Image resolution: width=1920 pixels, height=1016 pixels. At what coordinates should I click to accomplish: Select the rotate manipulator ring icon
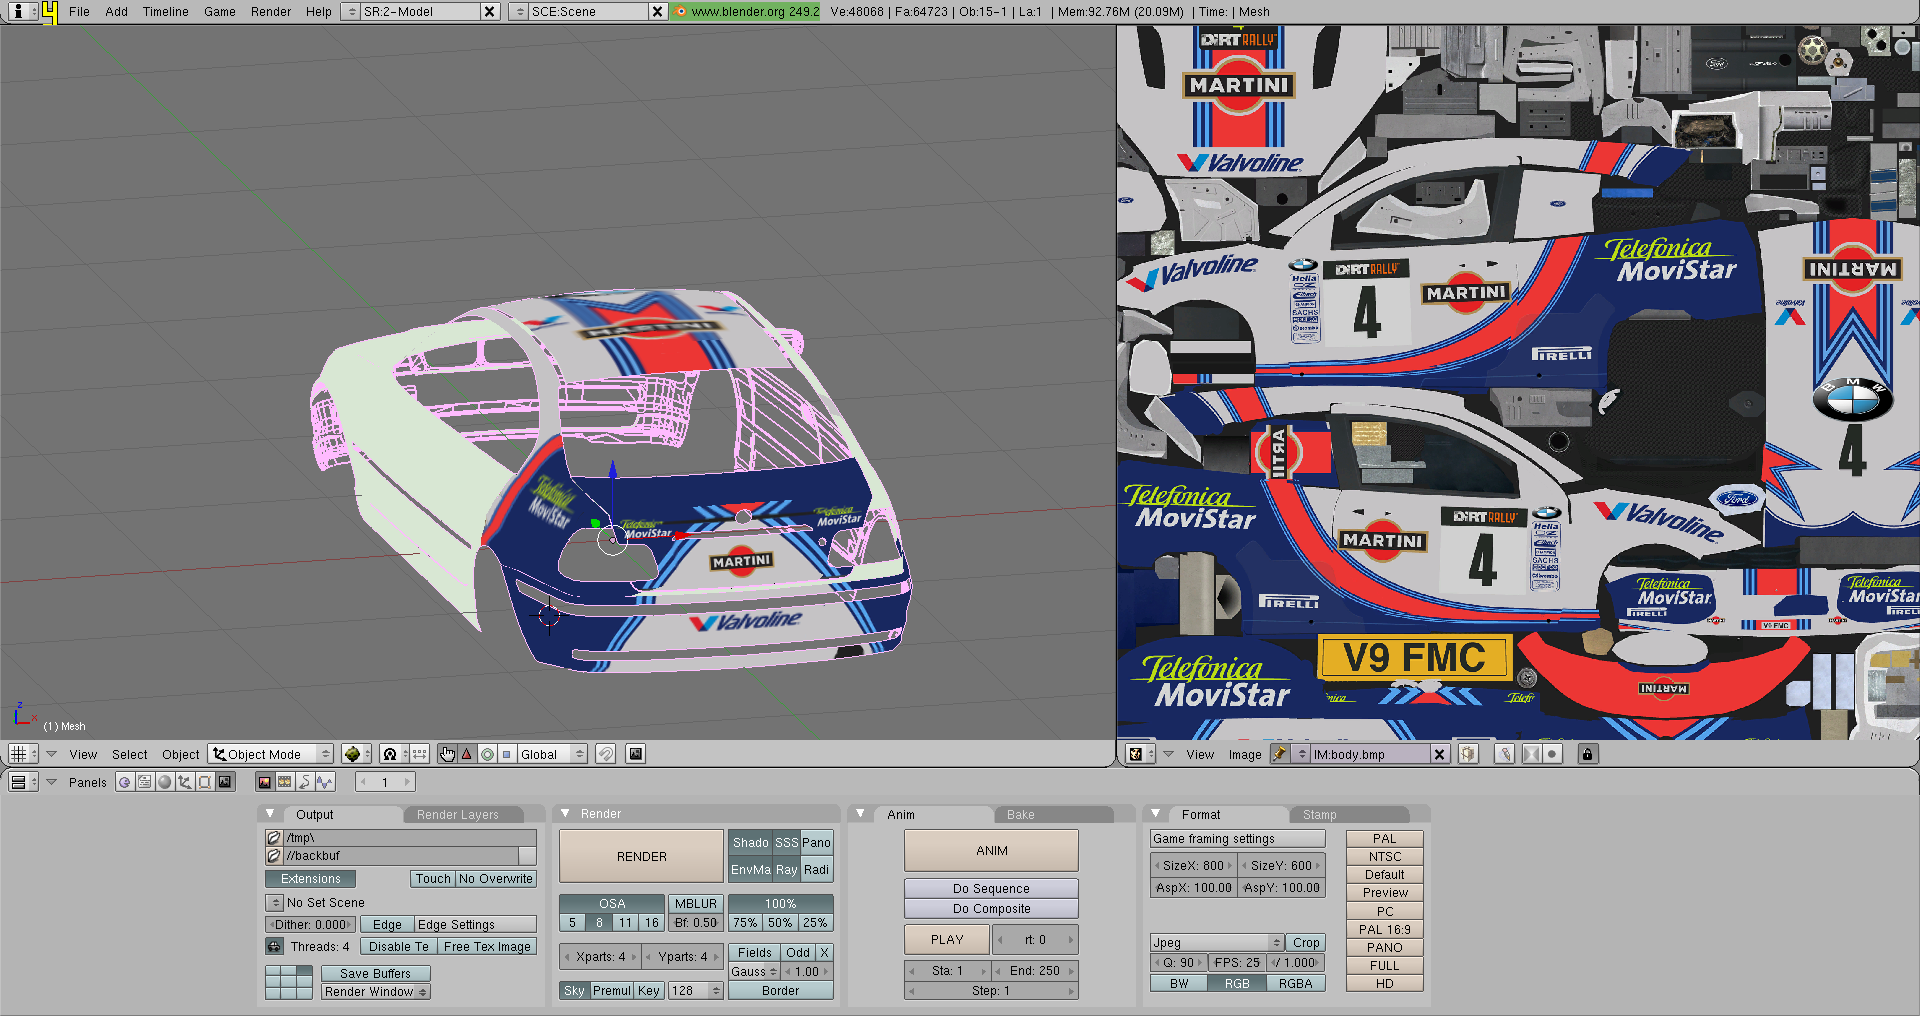point(487,754)
